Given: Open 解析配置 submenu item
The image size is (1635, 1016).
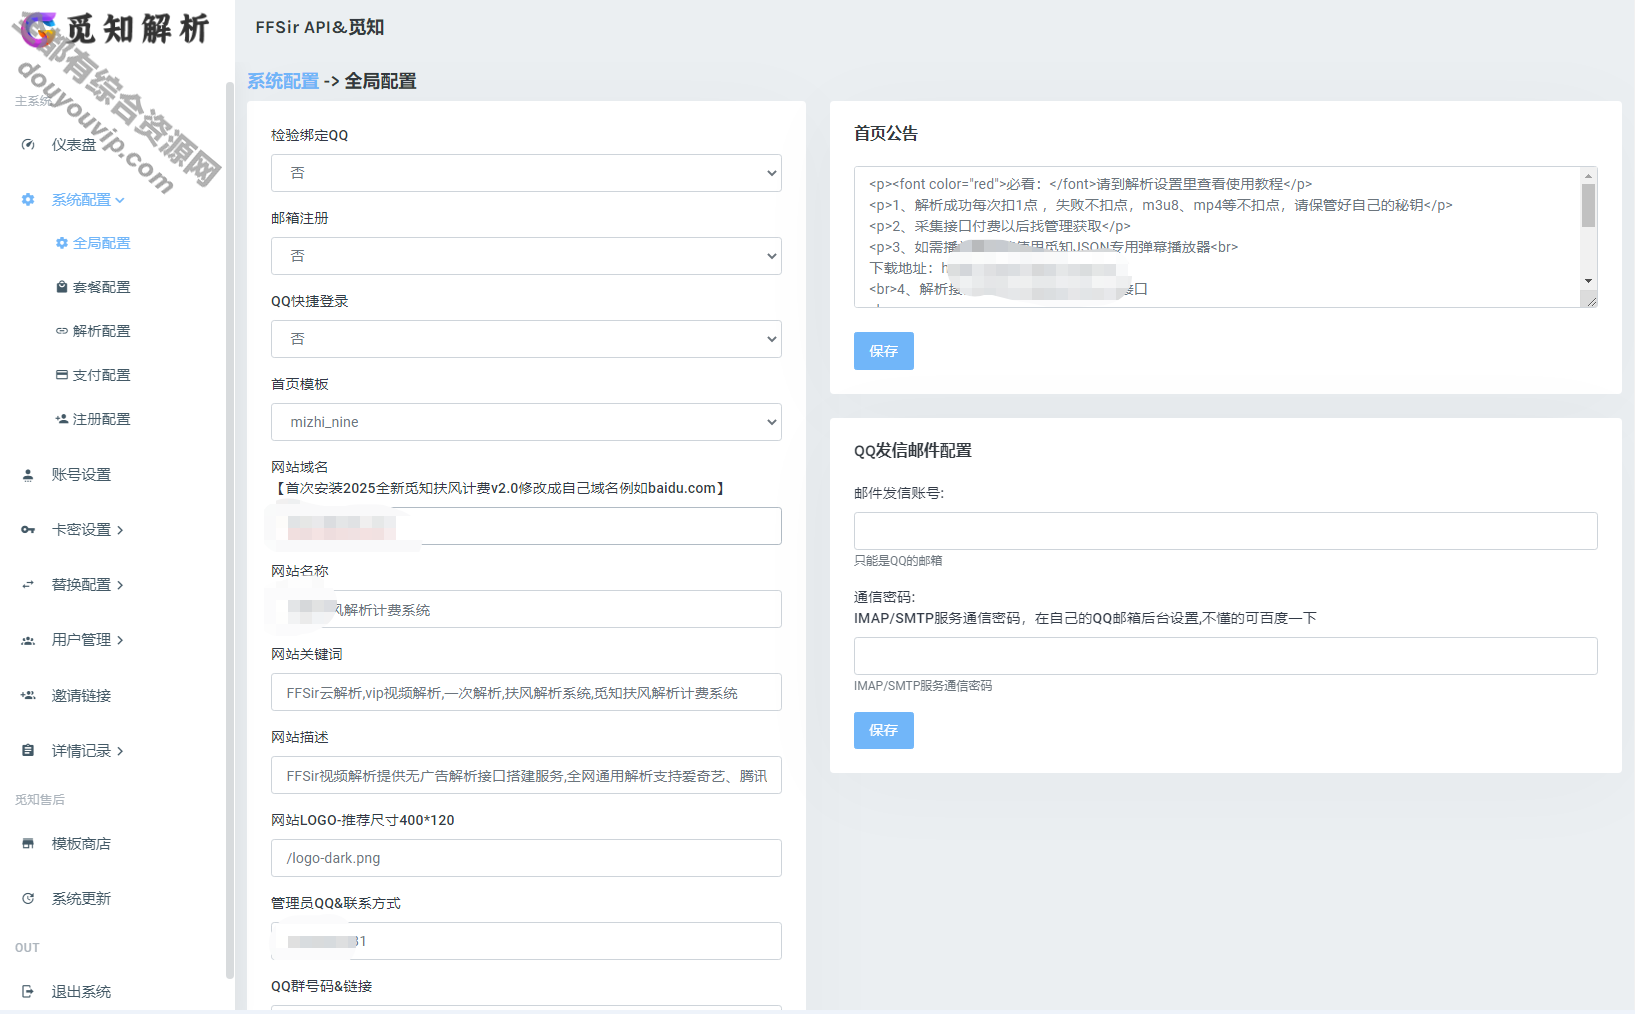Looking at the screenshot, I should 101,331.
